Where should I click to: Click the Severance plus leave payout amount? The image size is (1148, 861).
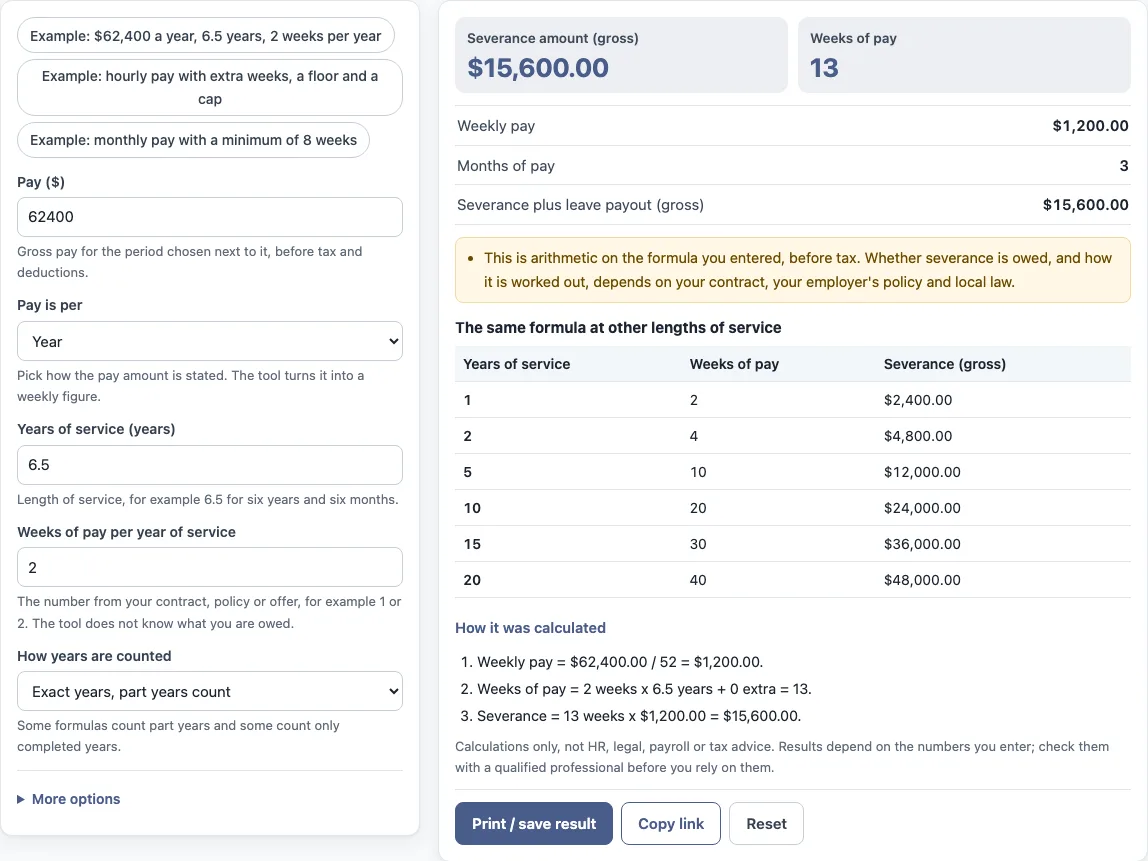click(1086, 205)
